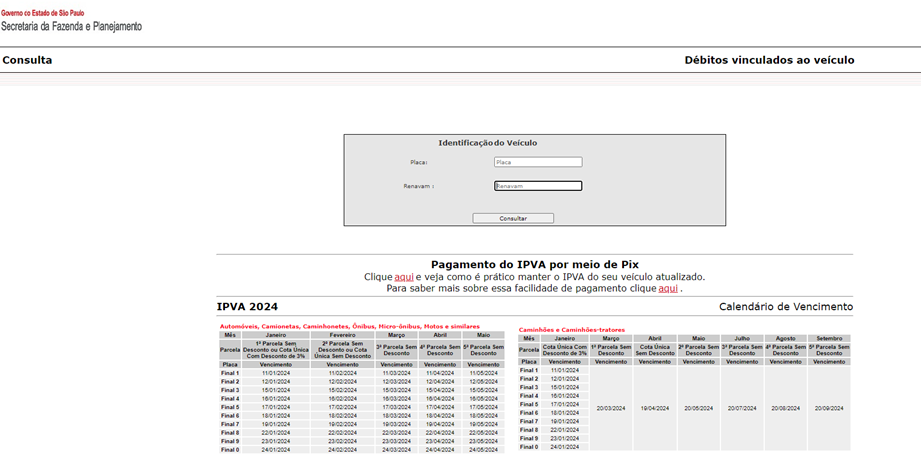
Task: Click the 20/03/2024 date in trucks table
Action: (x=610, y=408)
